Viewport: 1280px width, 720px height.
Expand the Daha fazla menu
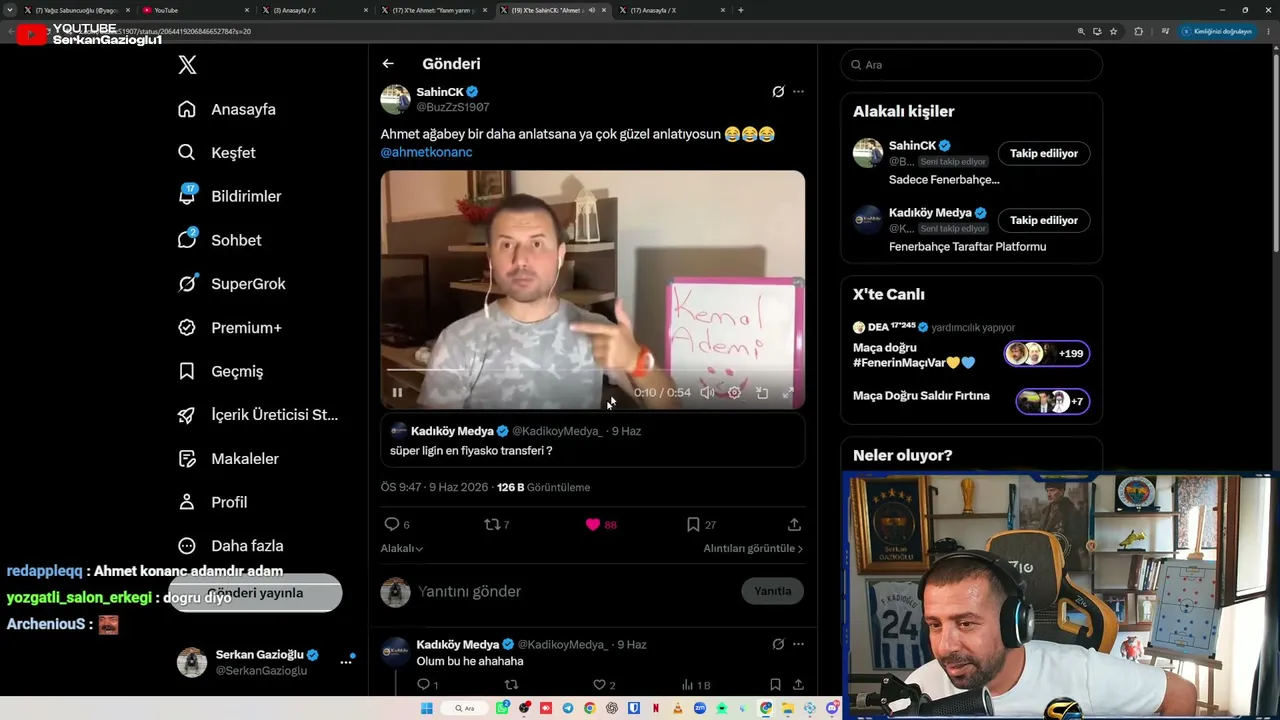[231, 546]
